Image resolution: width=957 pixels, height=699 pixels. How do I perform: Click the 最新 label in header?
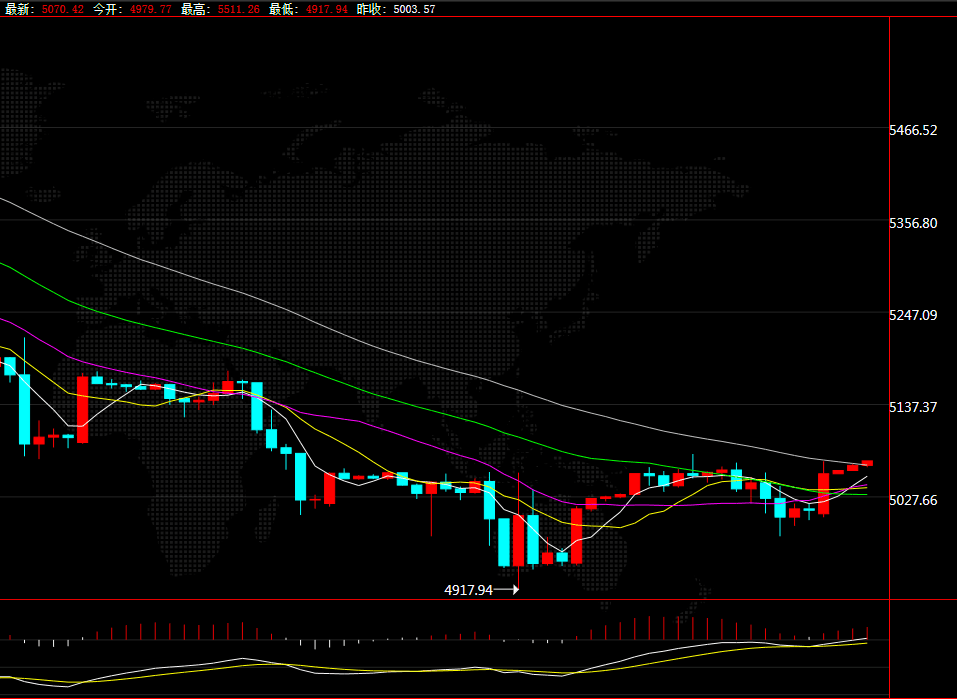click(20, 9)
